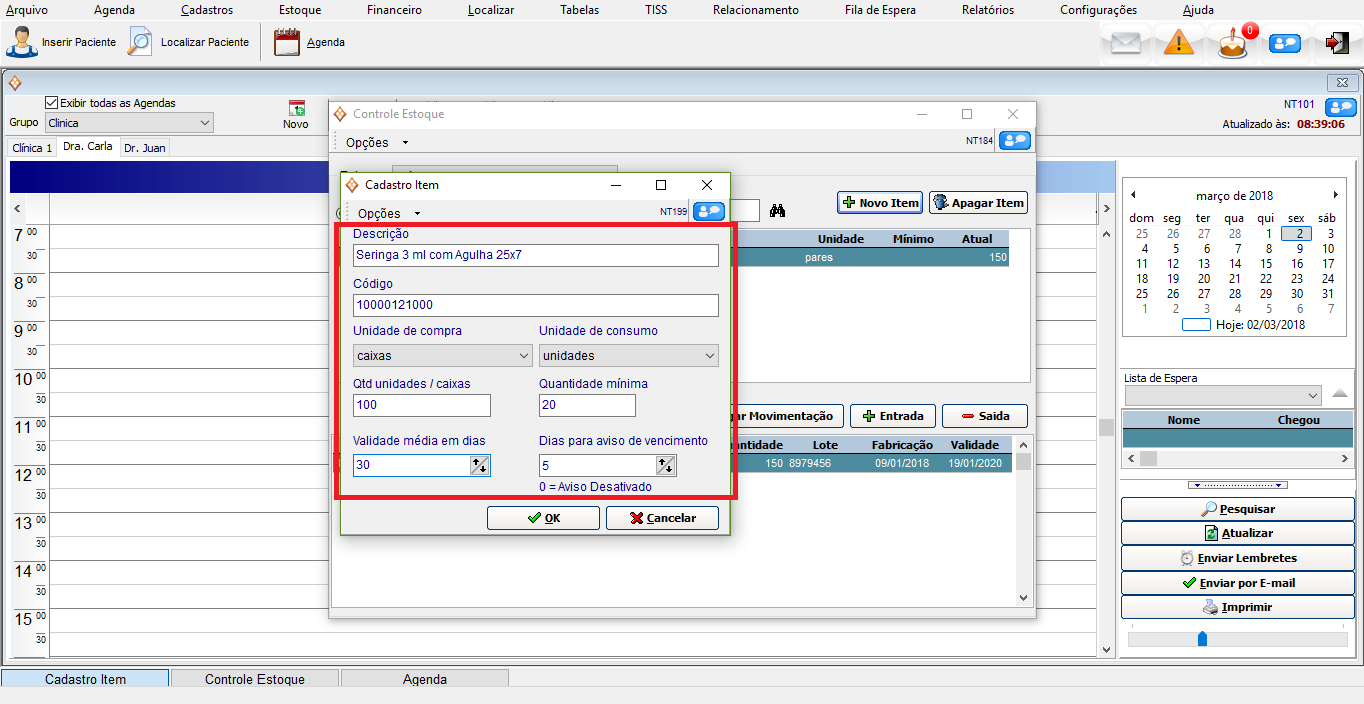
Task: Open the Lista de Espera dropdown
Action: point(1312,396)
